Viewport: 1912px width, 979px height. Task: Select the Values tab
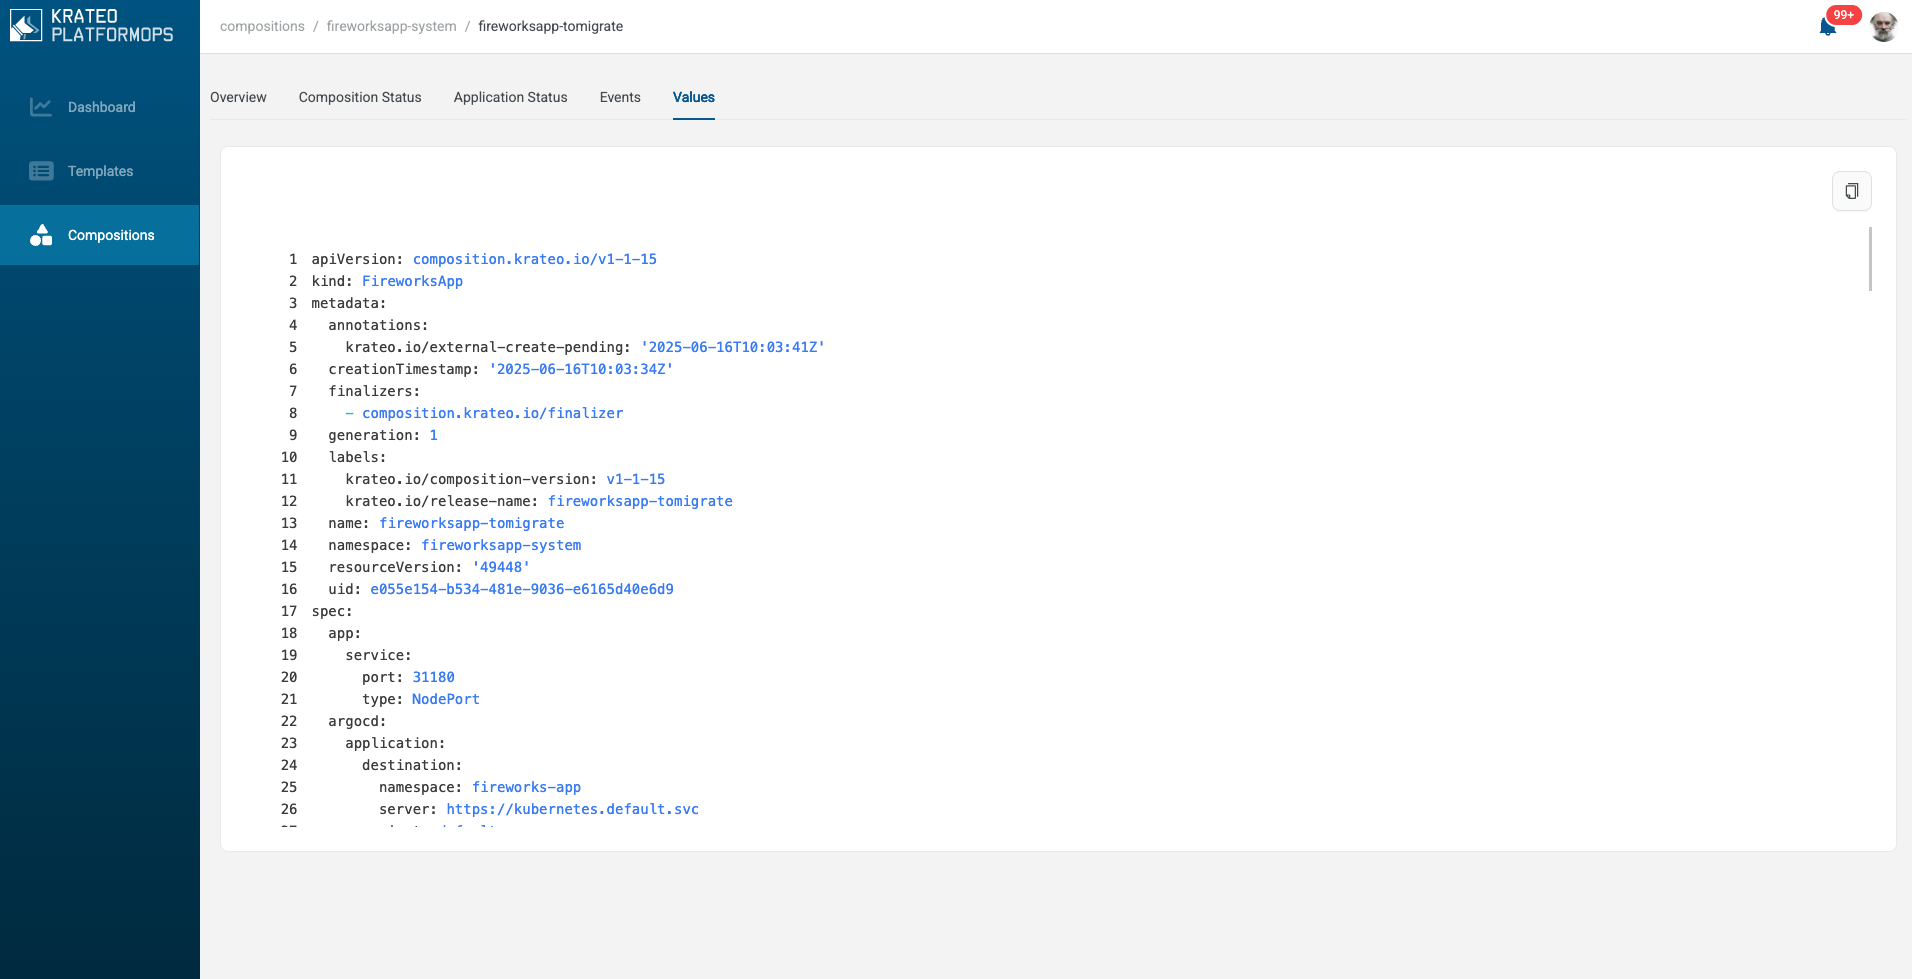[x=693, y=97]
